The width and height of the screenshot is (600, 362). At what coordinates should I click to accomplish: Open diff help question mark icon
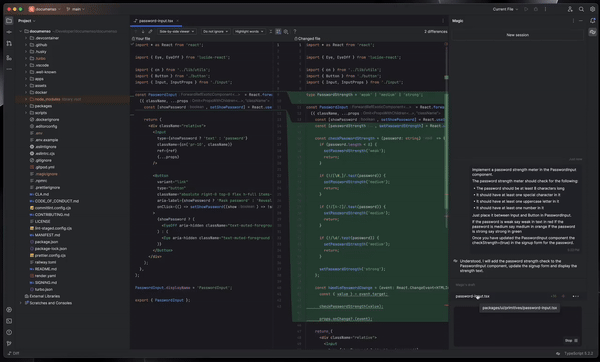click(295, 31)
